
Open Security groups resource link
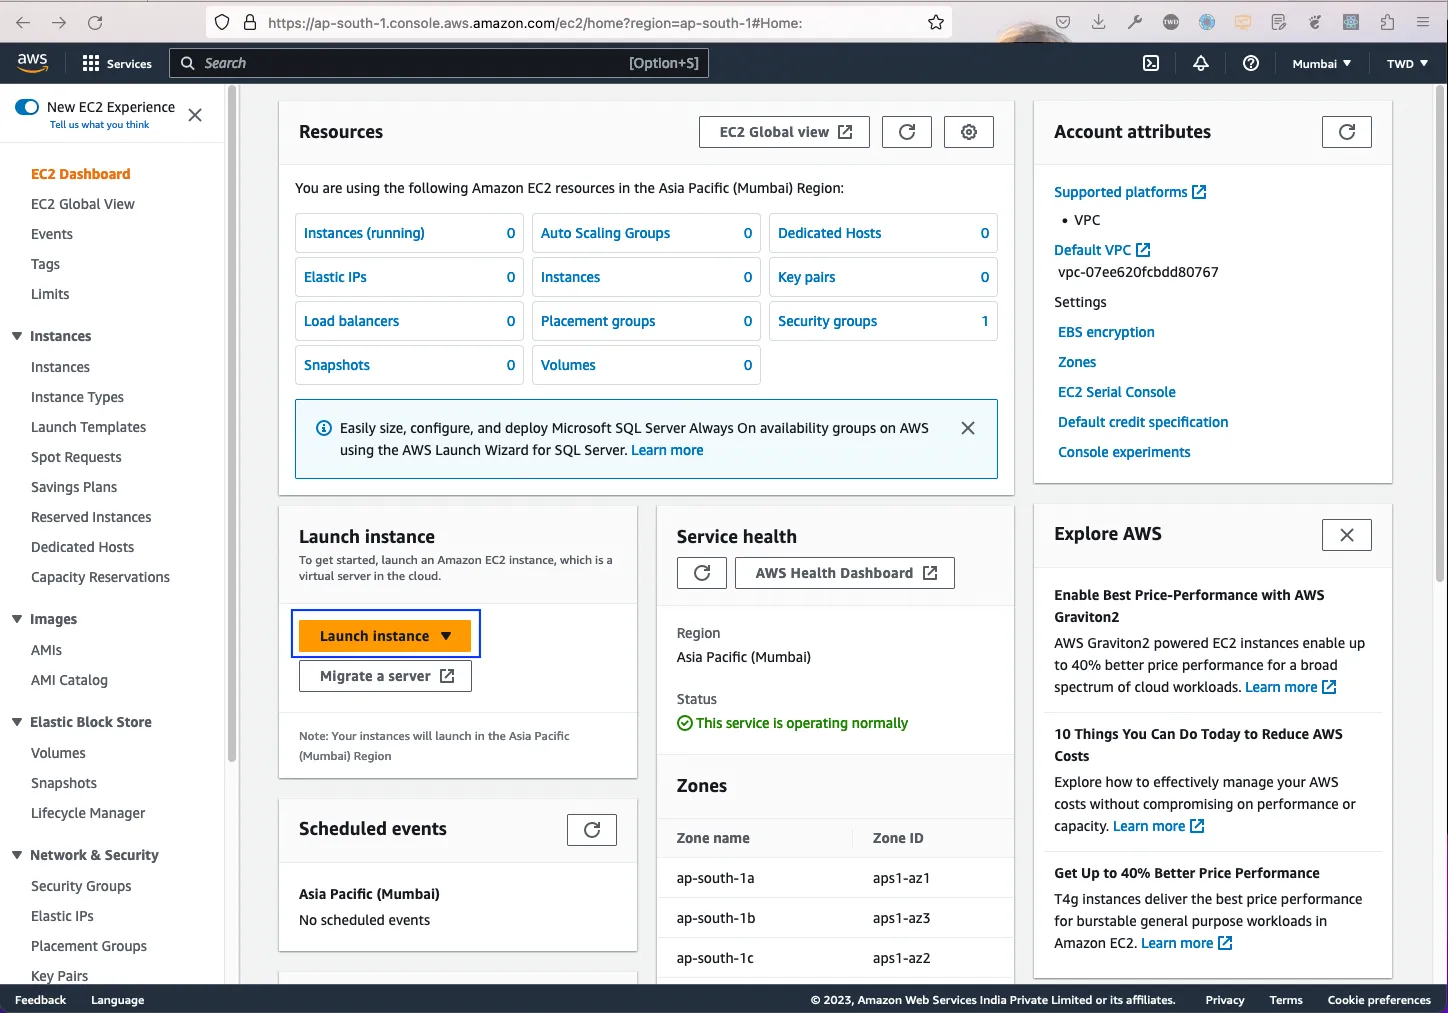(828, 321)
